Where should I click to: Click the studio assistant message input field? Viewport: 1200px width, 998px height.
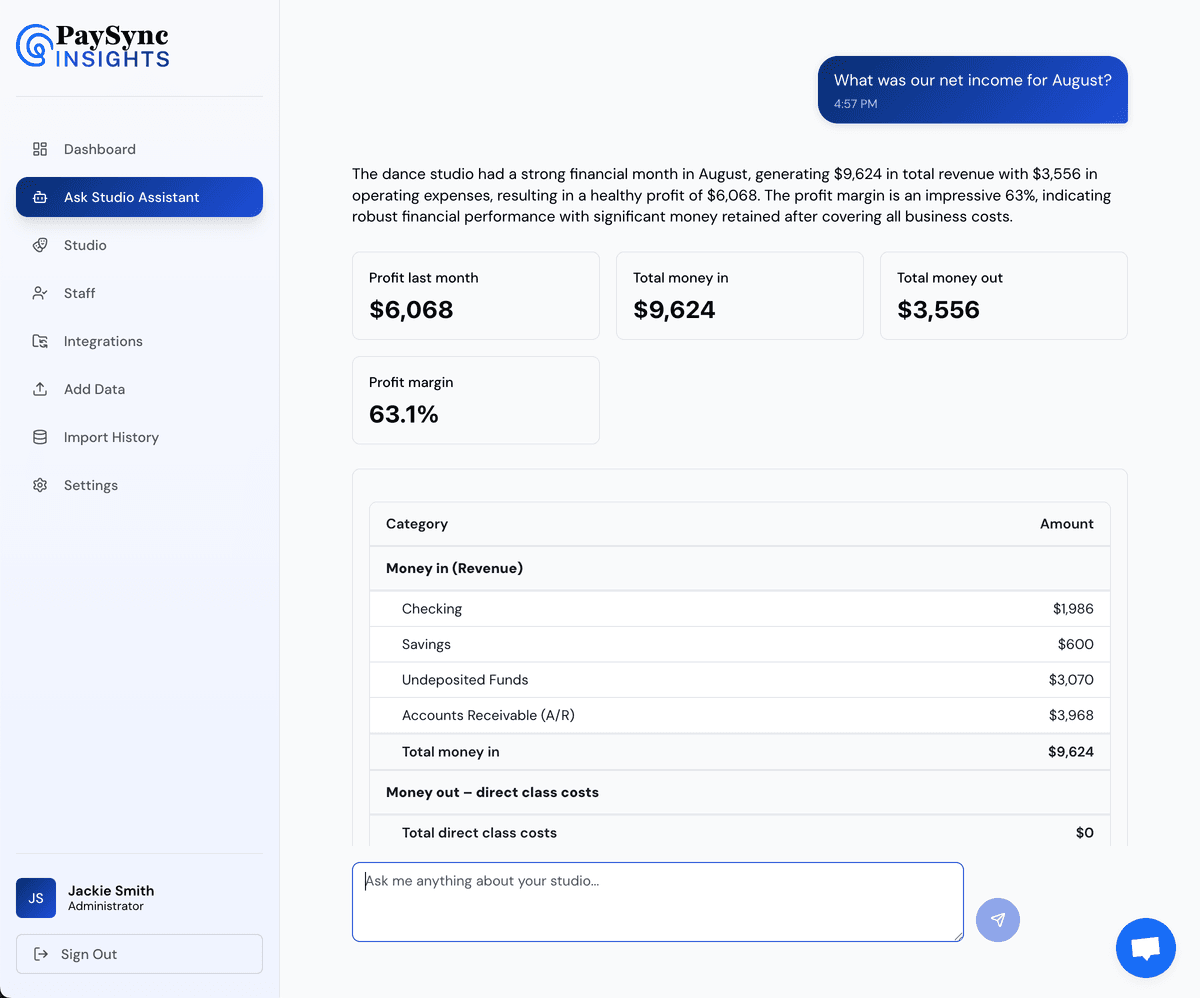point(657,900)
